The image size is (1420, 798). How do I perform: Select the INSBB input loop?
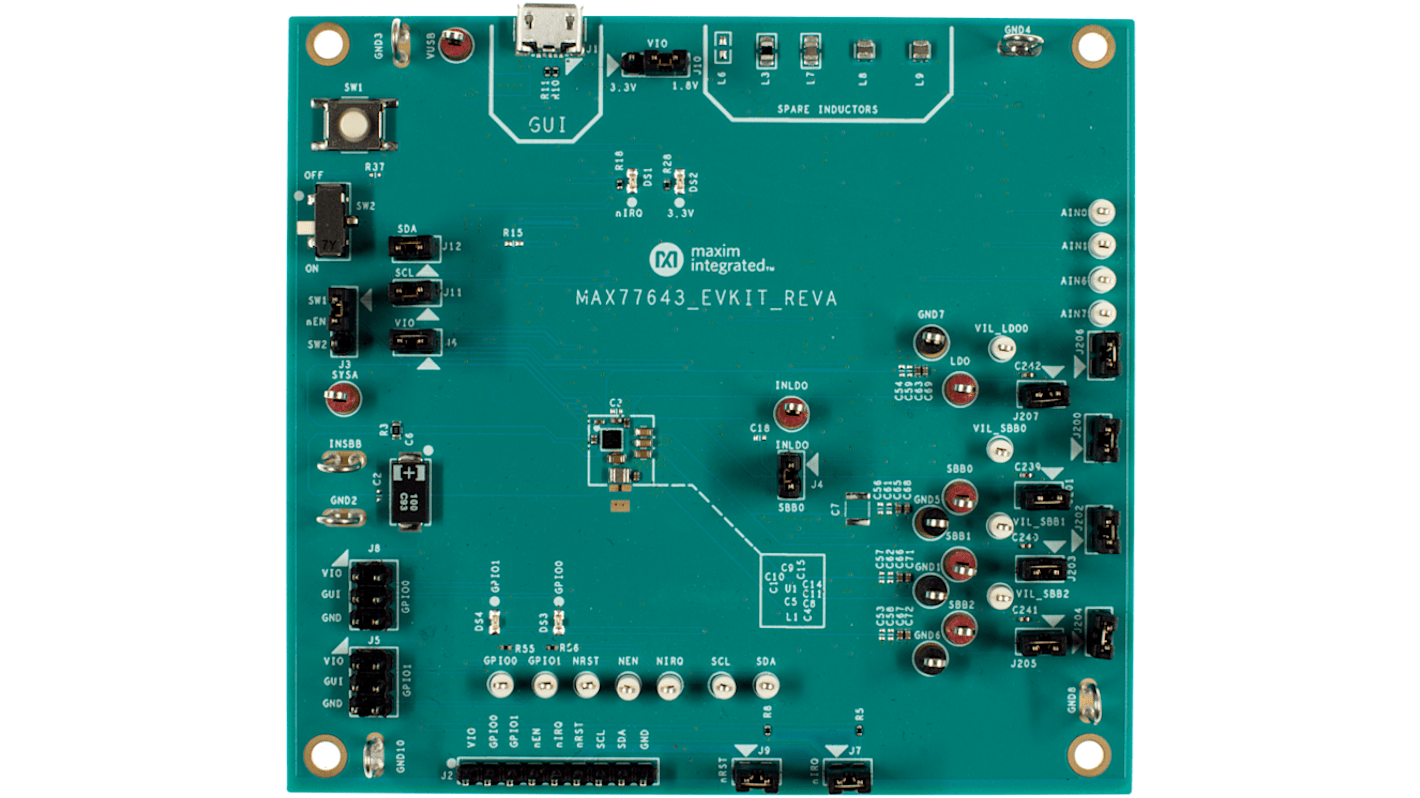(x=342, y=461)
